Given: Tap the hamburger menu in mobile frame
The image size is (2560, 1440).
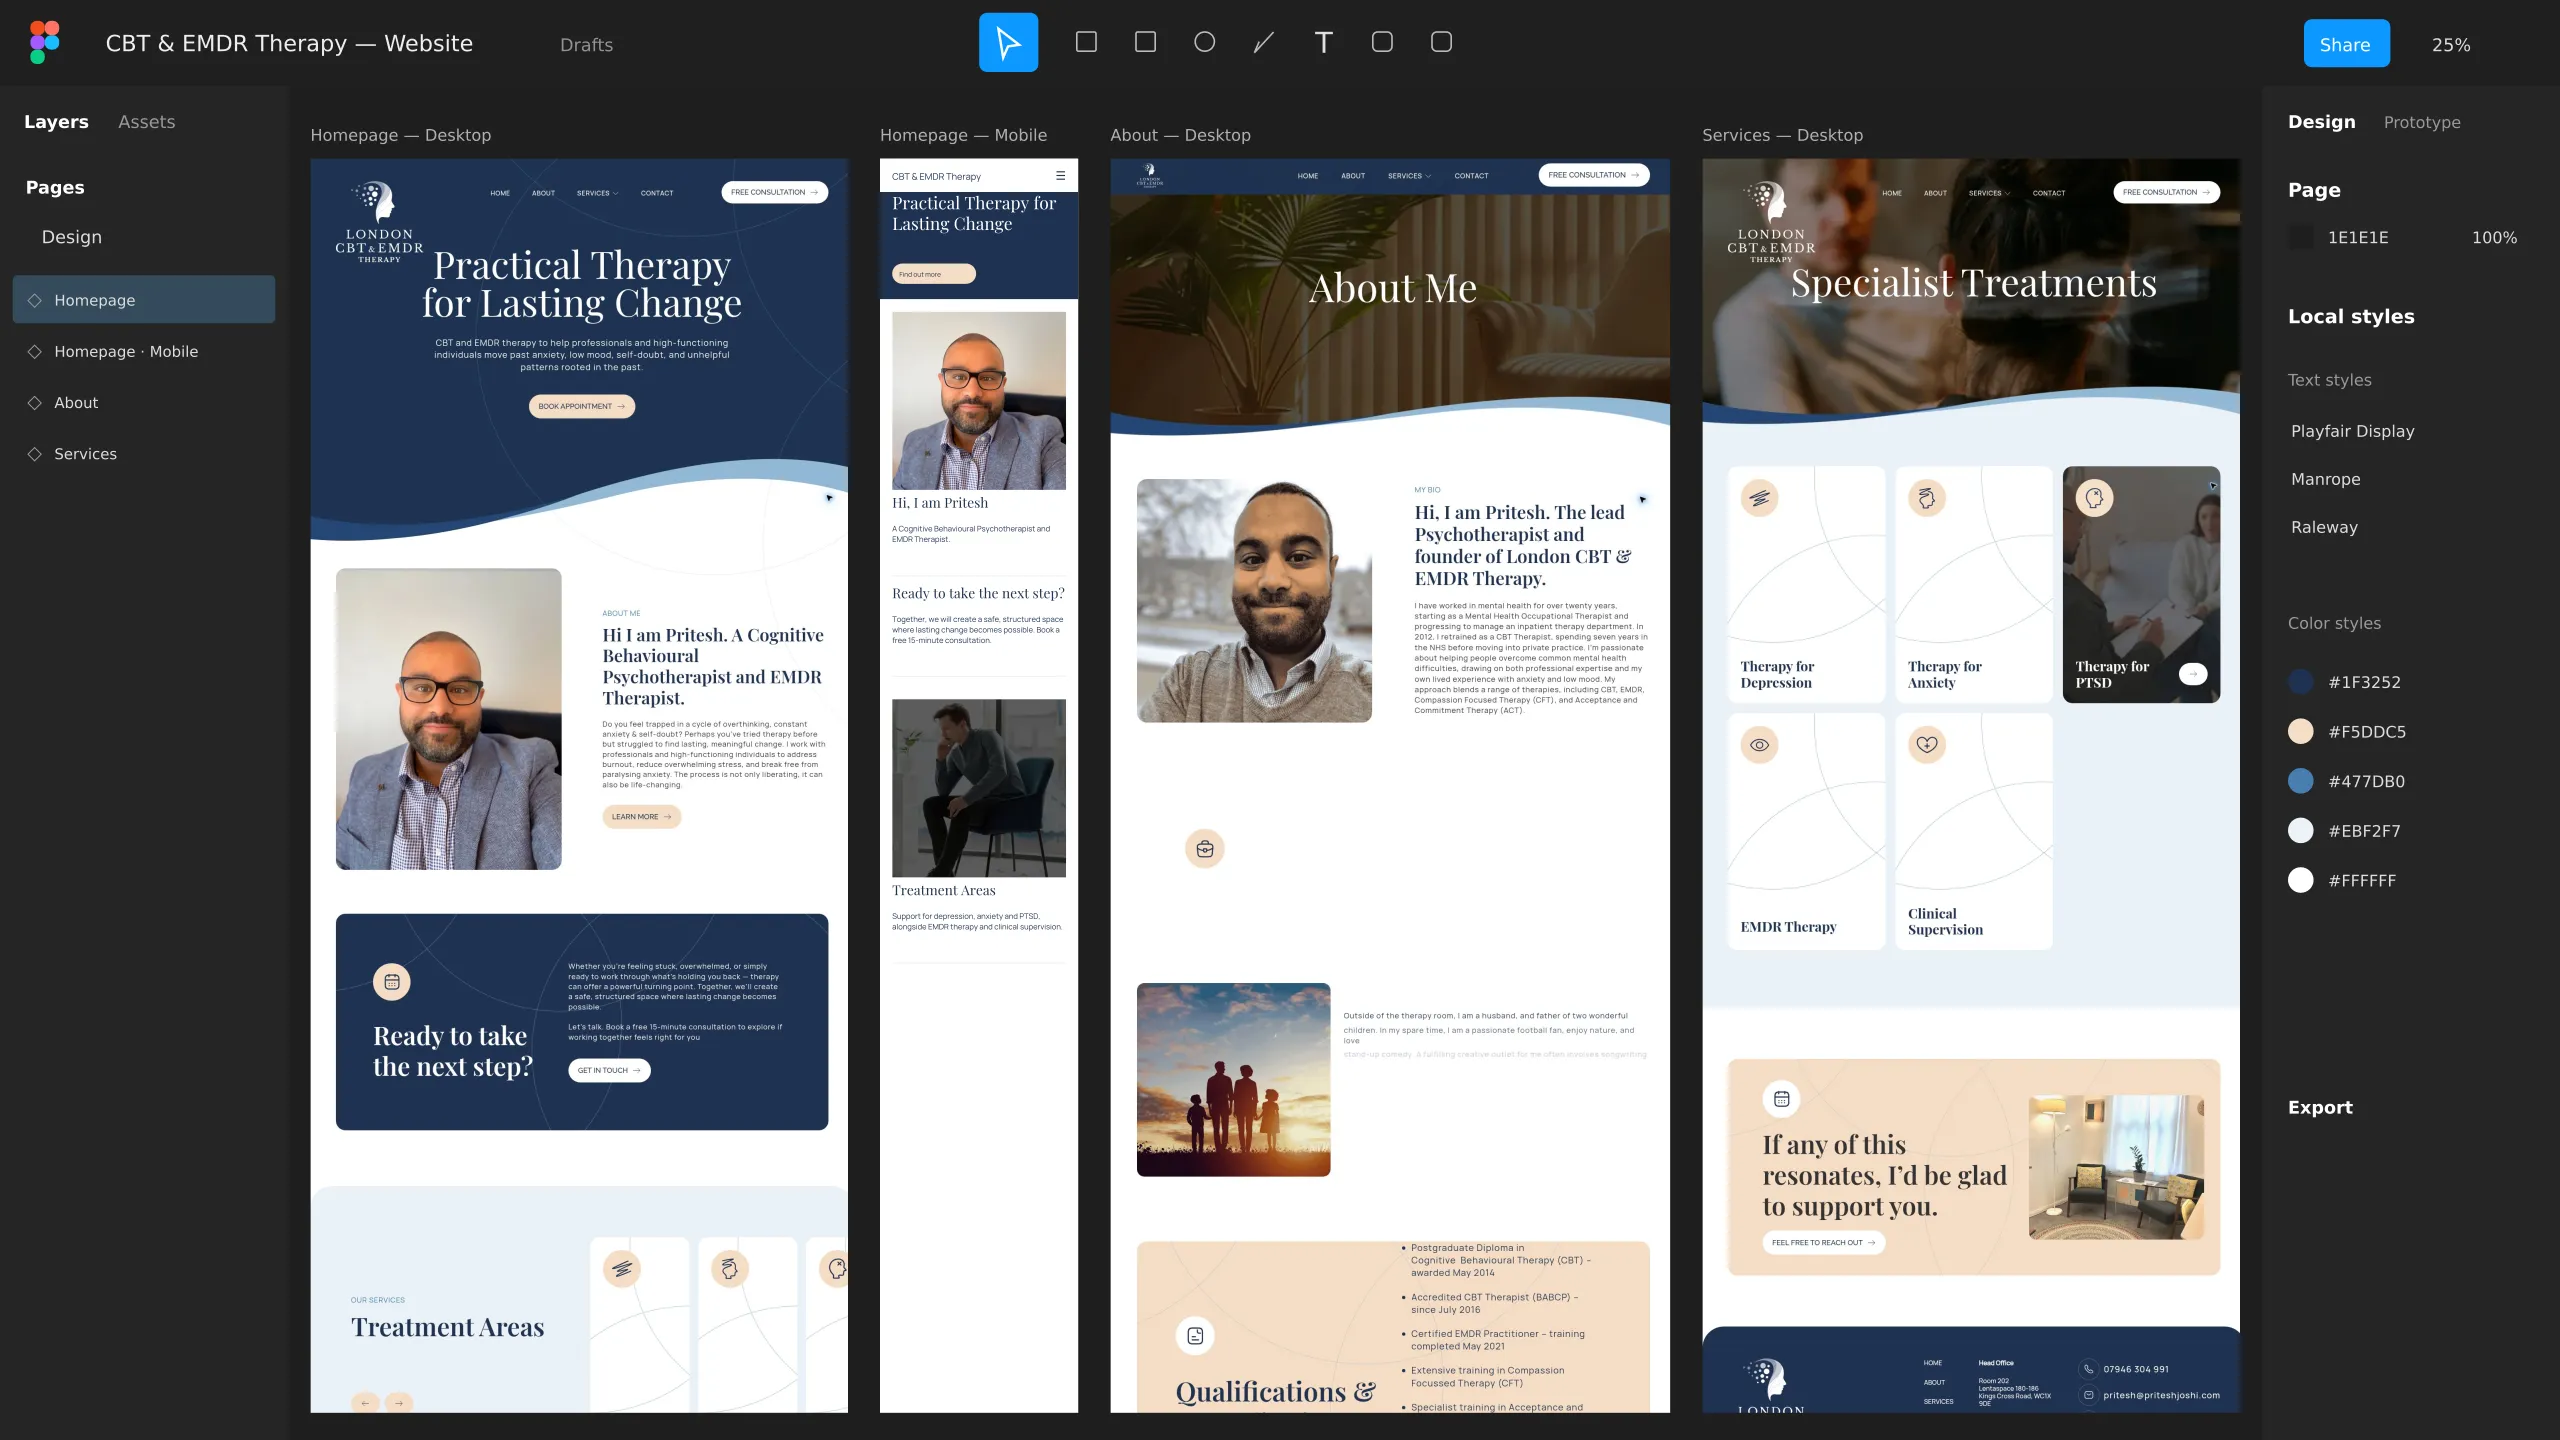Looking at the screenshot, I should 1060,175.
